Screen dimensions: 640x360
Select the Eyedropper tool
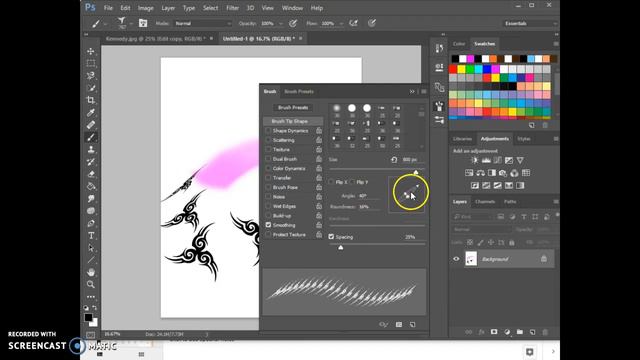pyautogui.click(x=91, y=113)
